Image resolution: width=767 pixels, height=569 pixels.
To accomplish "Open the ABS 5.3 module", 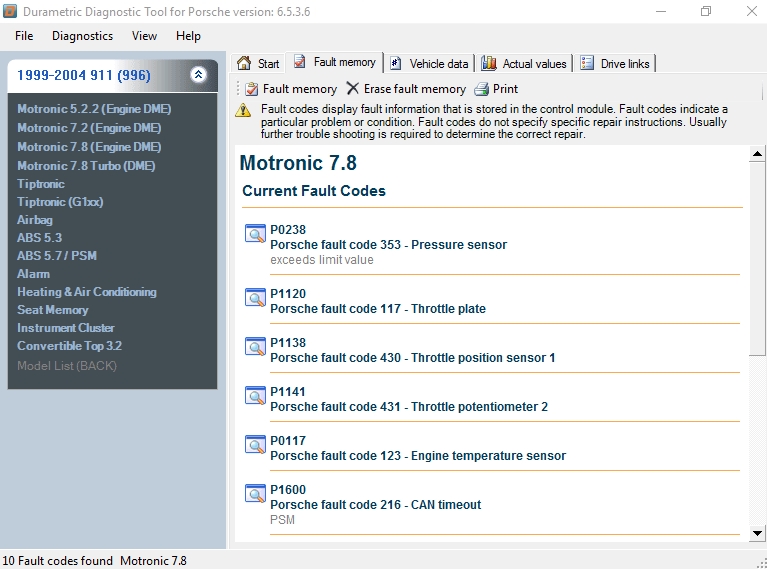I will (x=40, y=238).
